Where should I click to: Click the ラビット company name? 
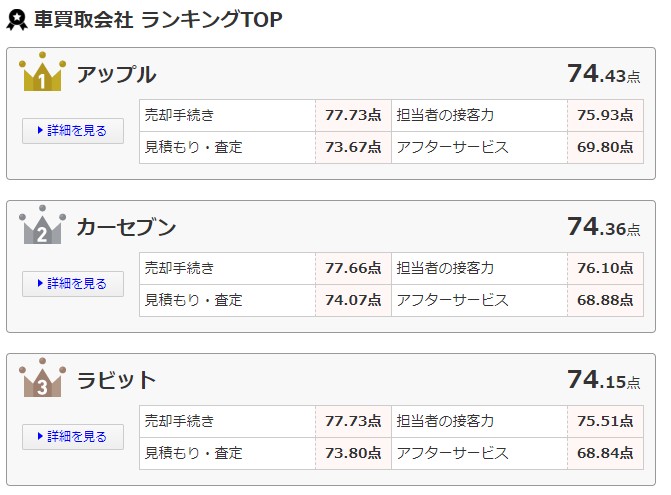[x=116, y=380]
